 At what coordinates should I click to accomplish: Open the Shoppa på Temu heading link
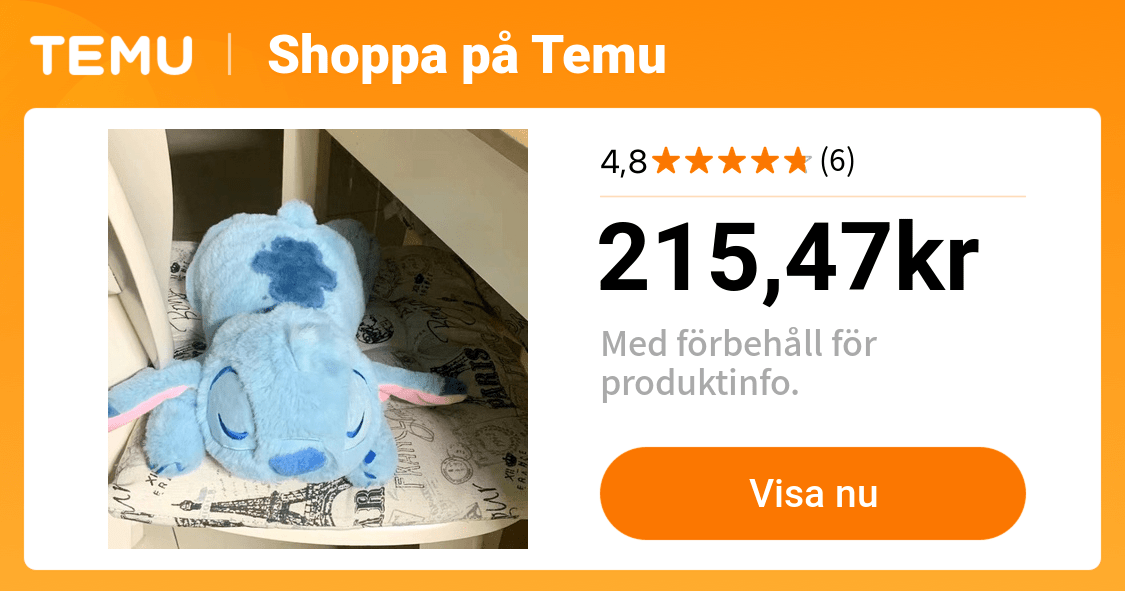467,55
